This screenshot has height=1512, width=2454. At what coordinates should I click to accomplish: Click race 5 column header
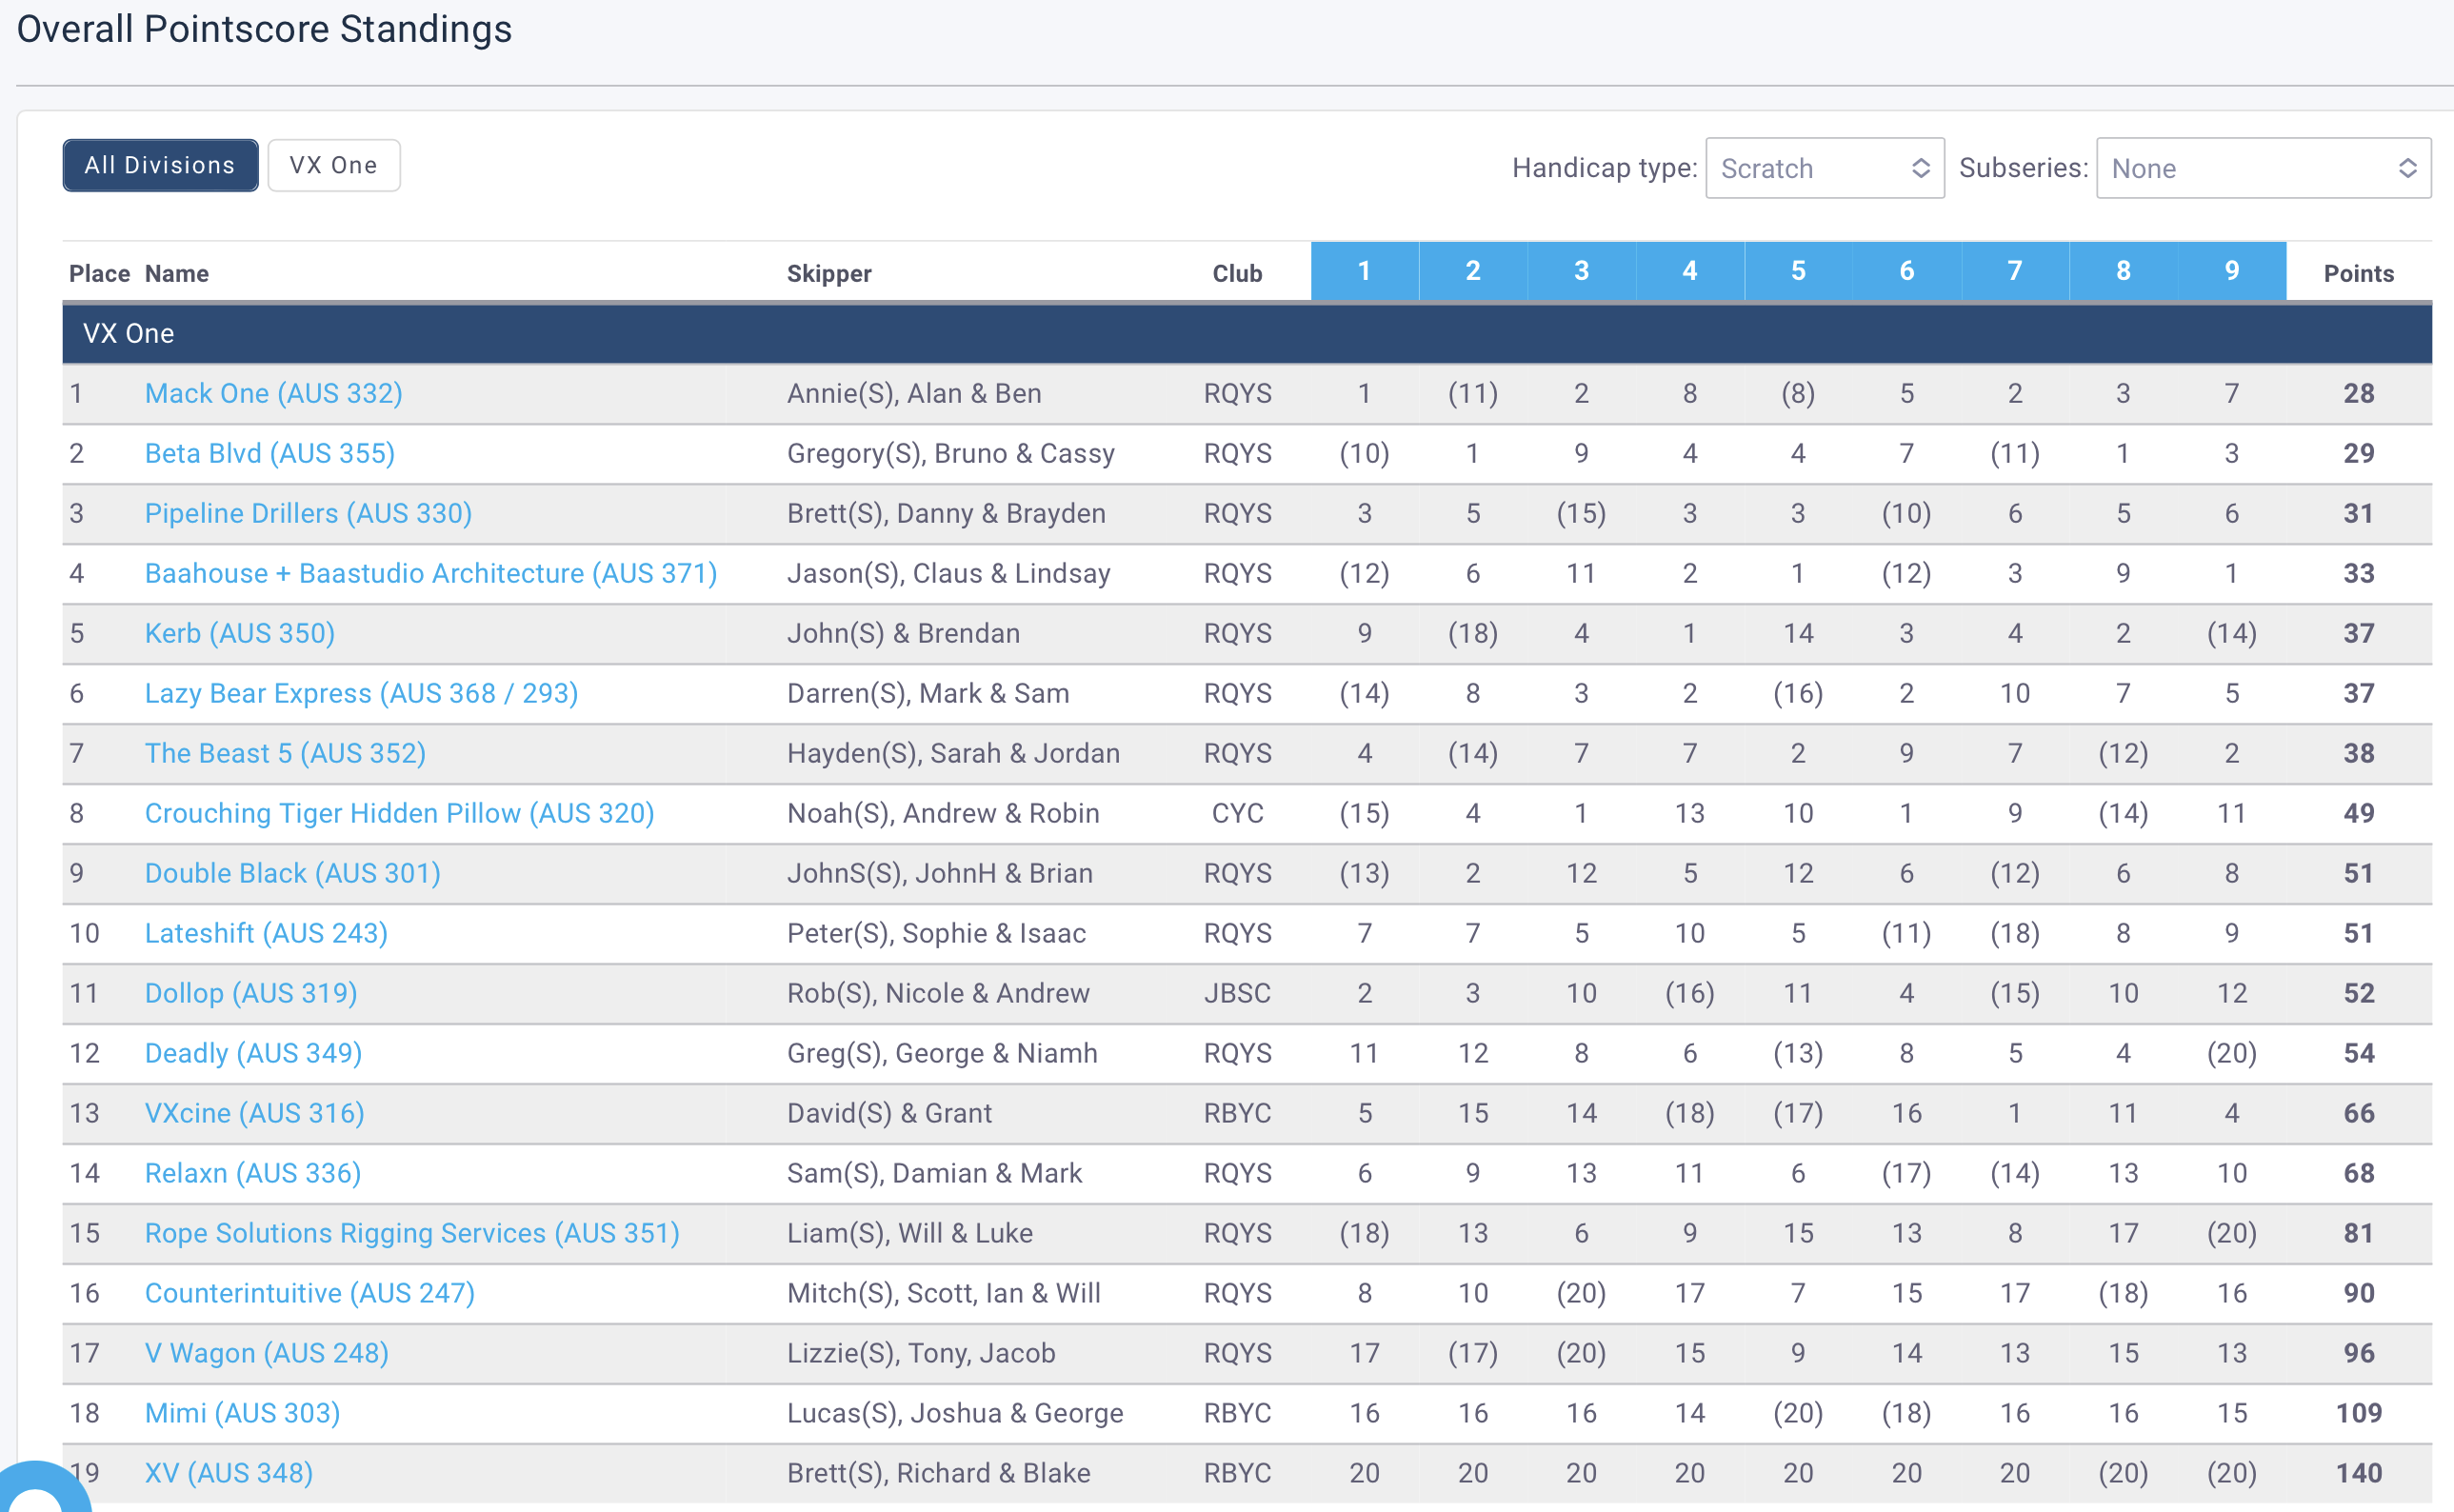pos(1798,271)
